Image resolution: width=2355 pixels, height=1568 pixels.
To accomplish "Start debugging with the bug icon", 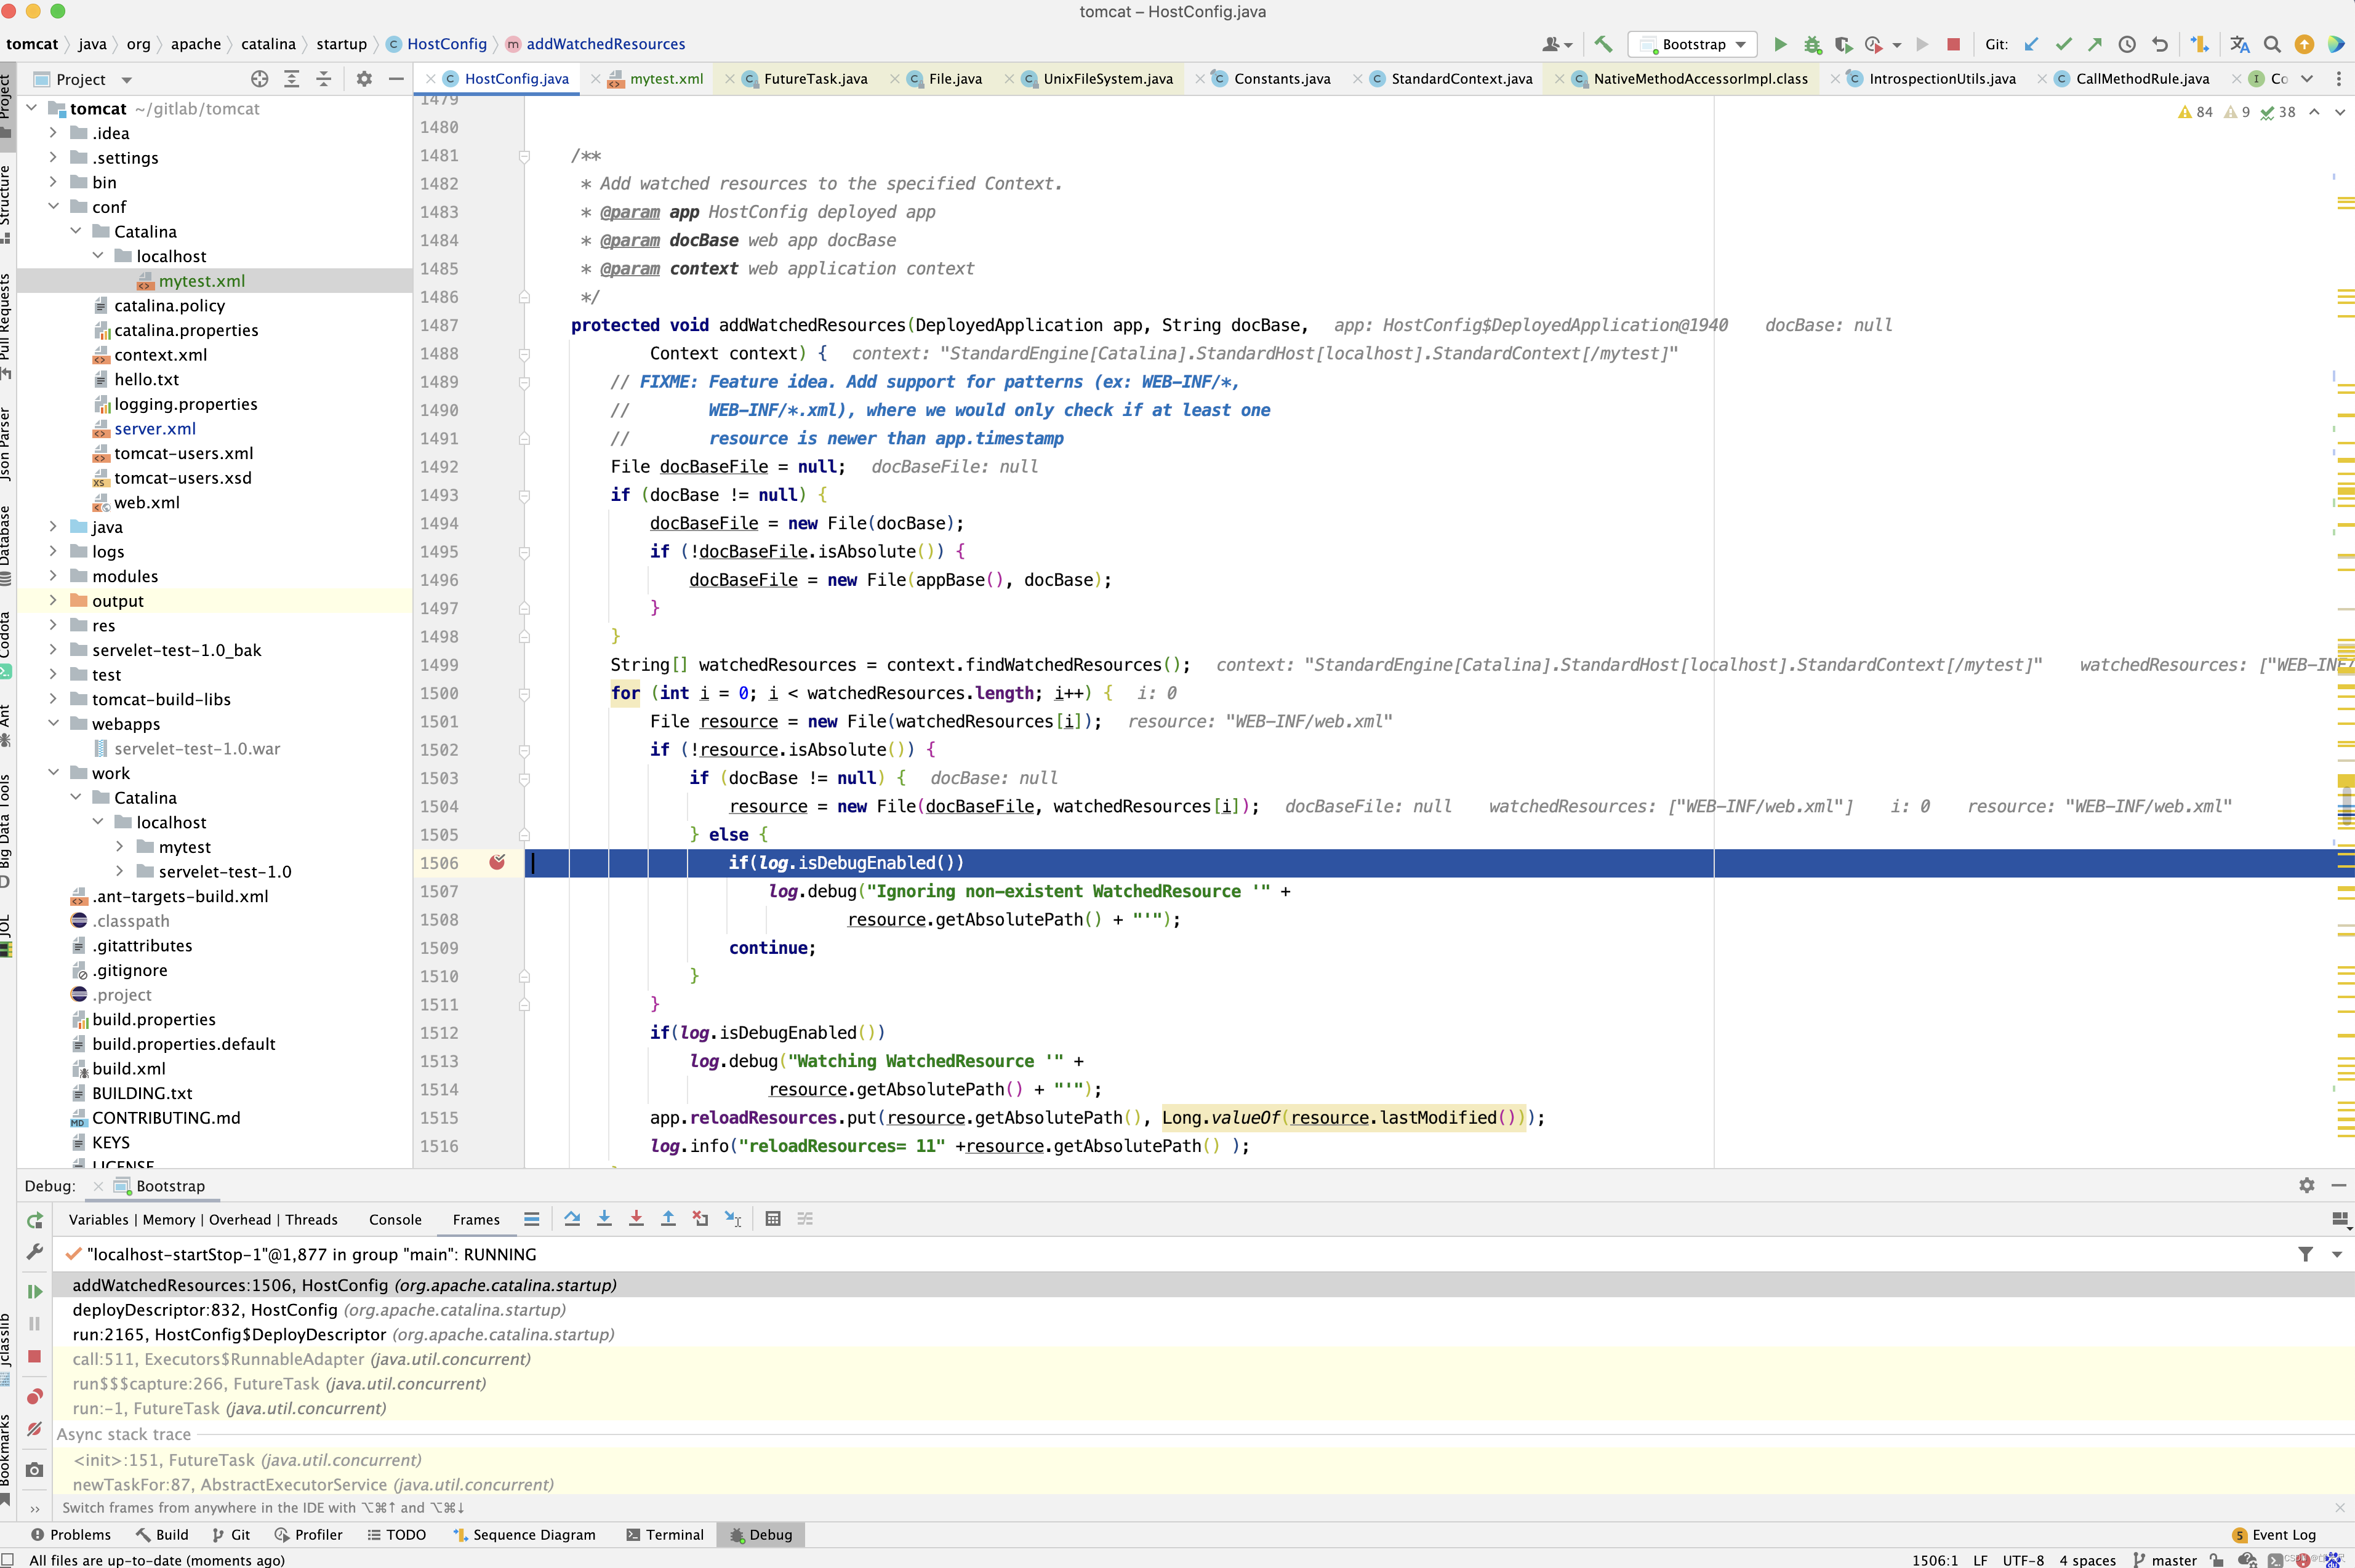I will [1812, 44].
